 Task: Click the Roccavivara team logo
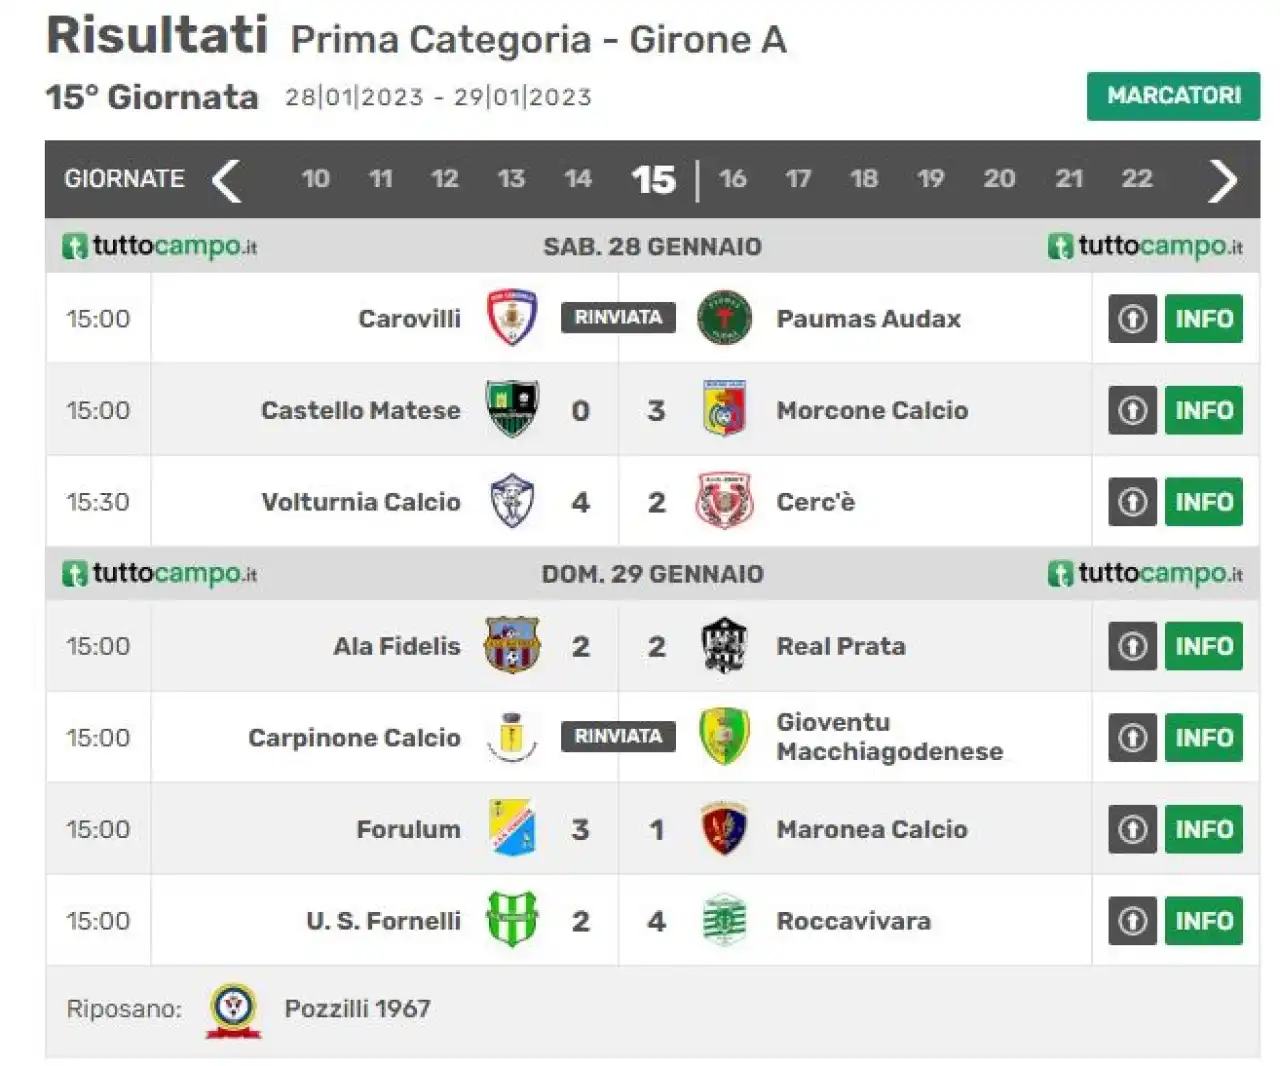(724, 921)
